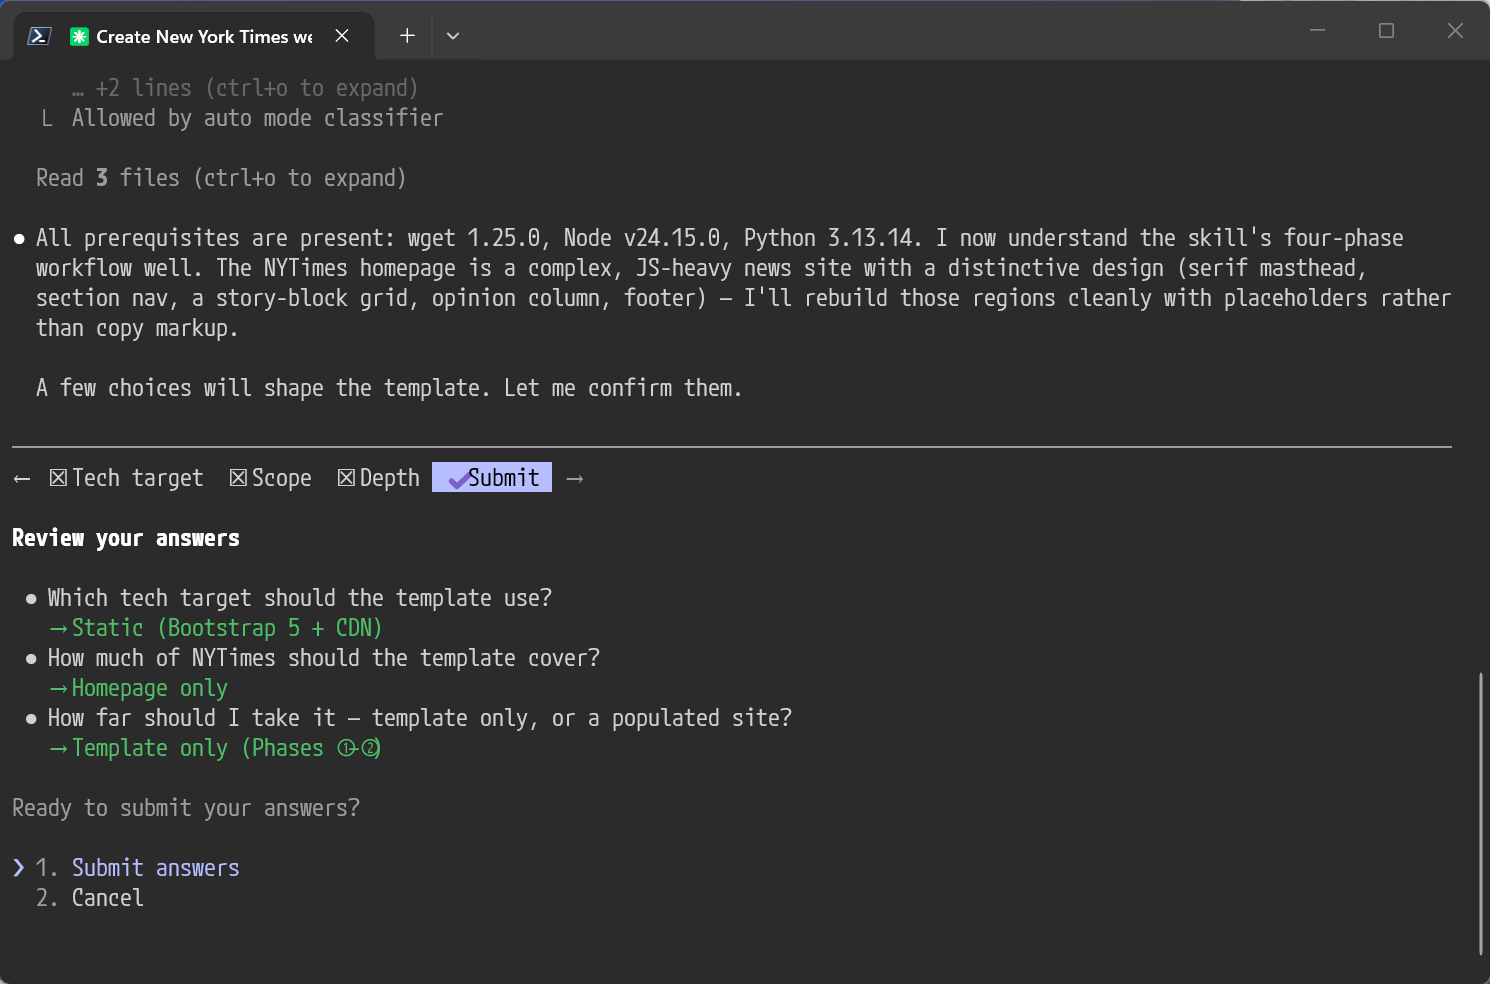This screenshot has height=984, width=1490.
Task: Select the Create New York Times tab
Action: click(x=194, y=36)
